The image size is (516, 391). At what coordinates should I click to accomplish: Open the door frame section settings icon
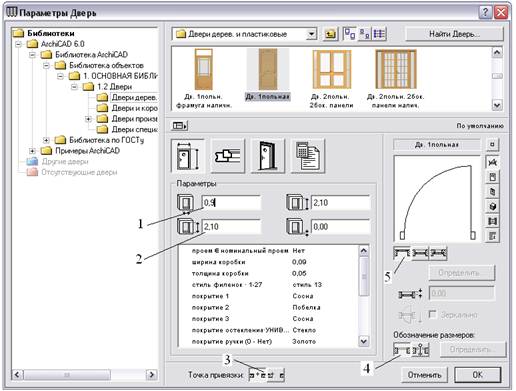pos(228,156)
